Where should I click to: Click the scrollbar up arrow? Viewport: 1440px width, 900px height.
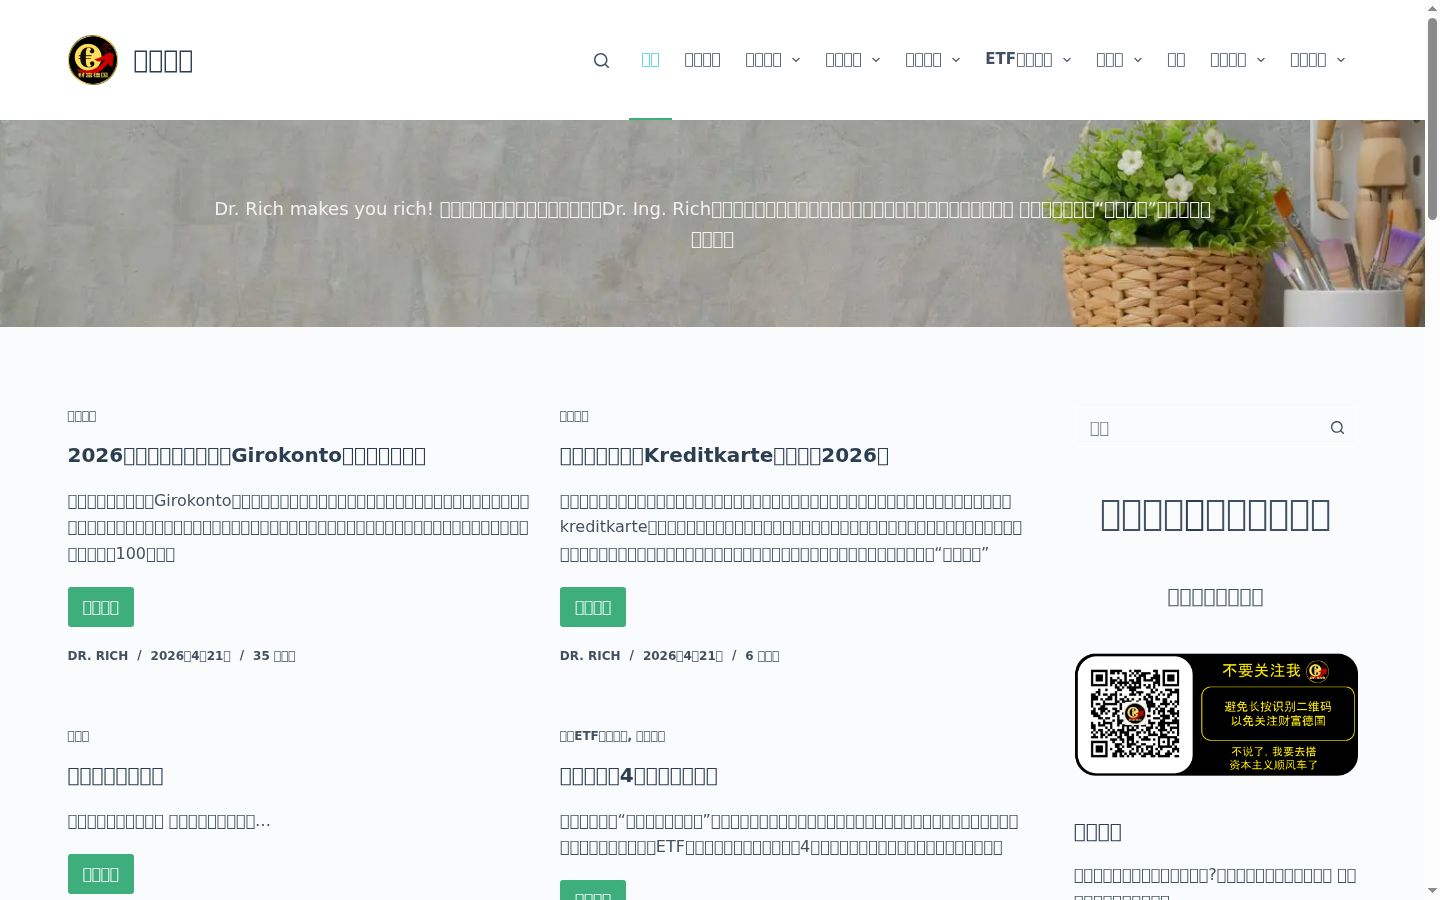1432,8
